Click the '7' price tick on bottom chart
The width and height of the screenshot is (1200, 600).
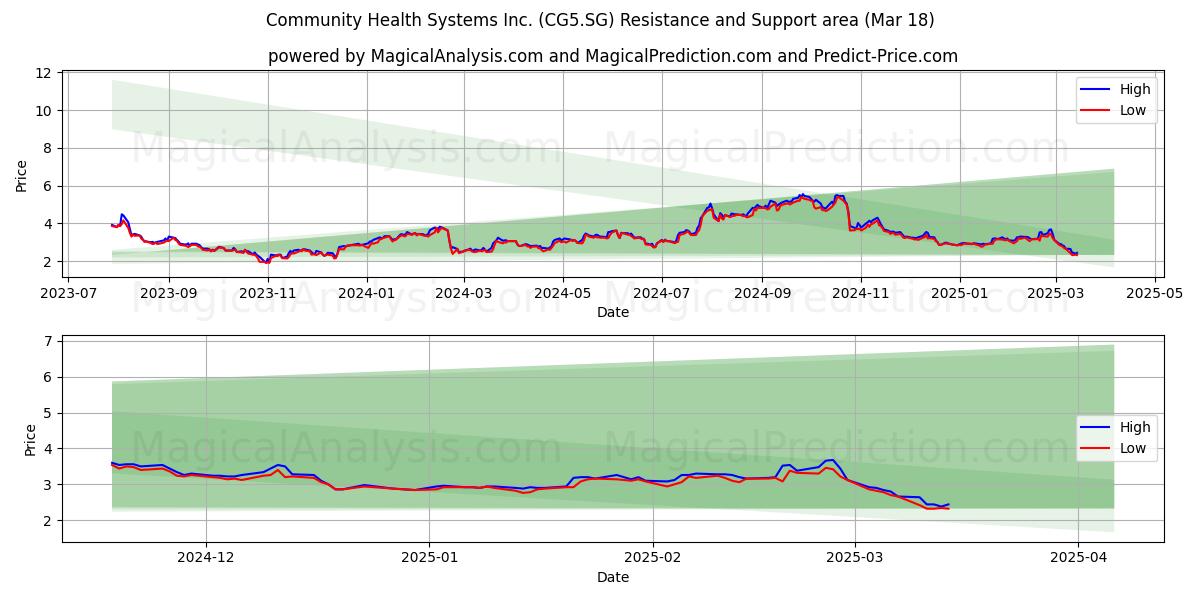point(49,341)
